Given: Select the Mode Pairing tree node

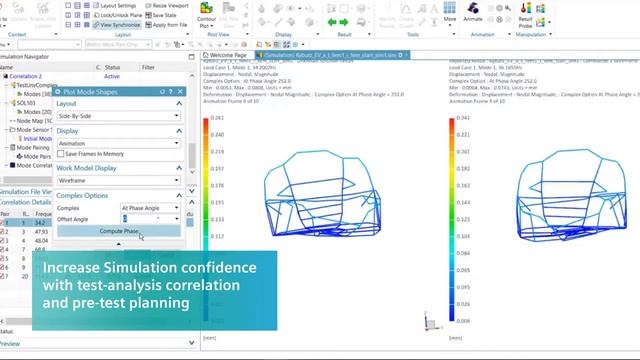Looking at the screenshot, I should (33, 148).
